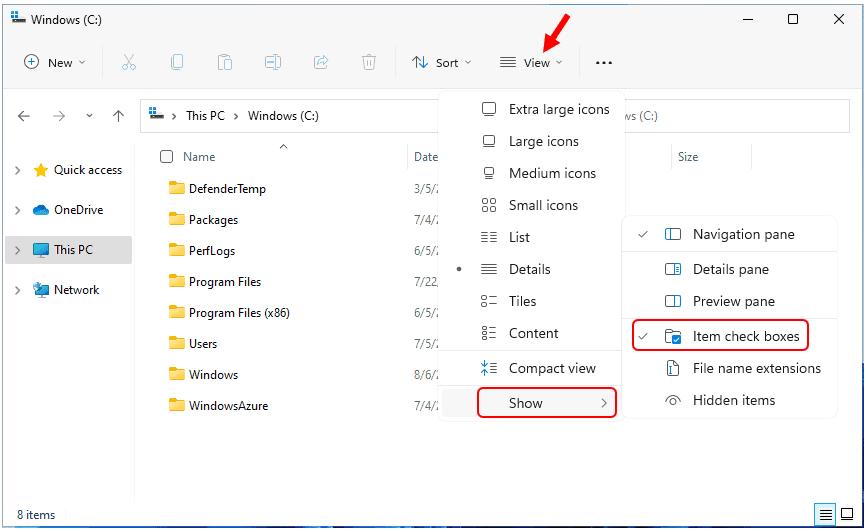Click the OneDrive cloud icon
The image size is (867, 530).
point(40,210)
